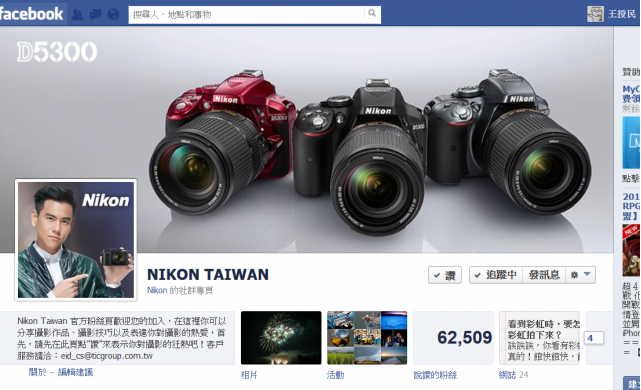Open the 網誌 notes tab
The height and width of the screenshot is (390, 641).
(x=508, y=374)
